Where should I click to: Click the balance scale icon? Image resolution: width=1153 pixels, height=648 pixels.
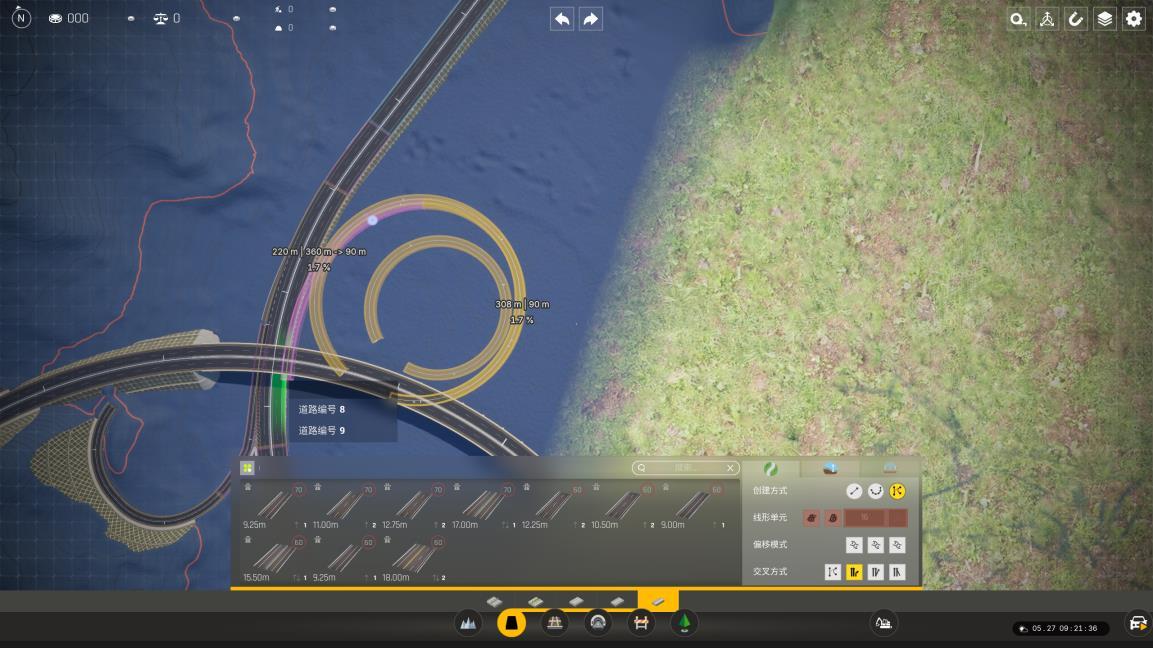pos(160,18)
